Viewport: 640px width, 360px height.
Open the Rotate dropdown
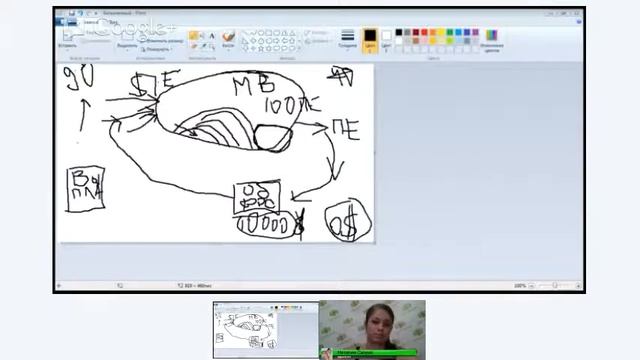point(157,49)
